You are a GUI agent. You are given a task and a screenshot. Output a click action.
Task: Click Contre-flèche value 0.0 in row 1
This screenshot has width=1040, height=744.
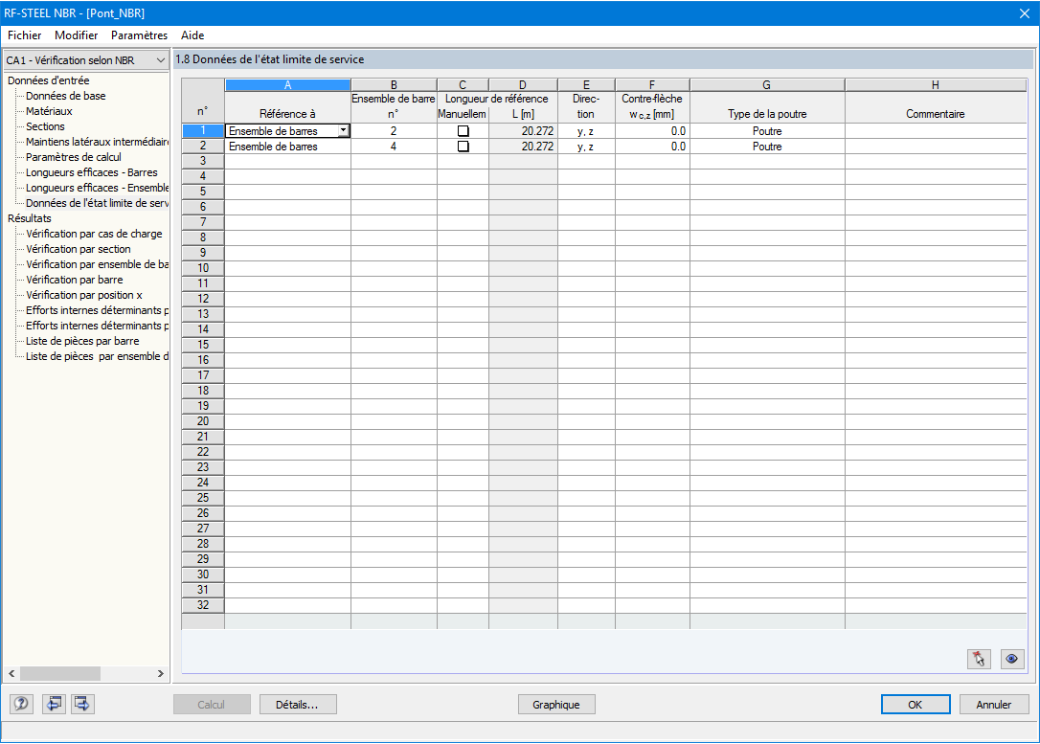pos(653,131)
